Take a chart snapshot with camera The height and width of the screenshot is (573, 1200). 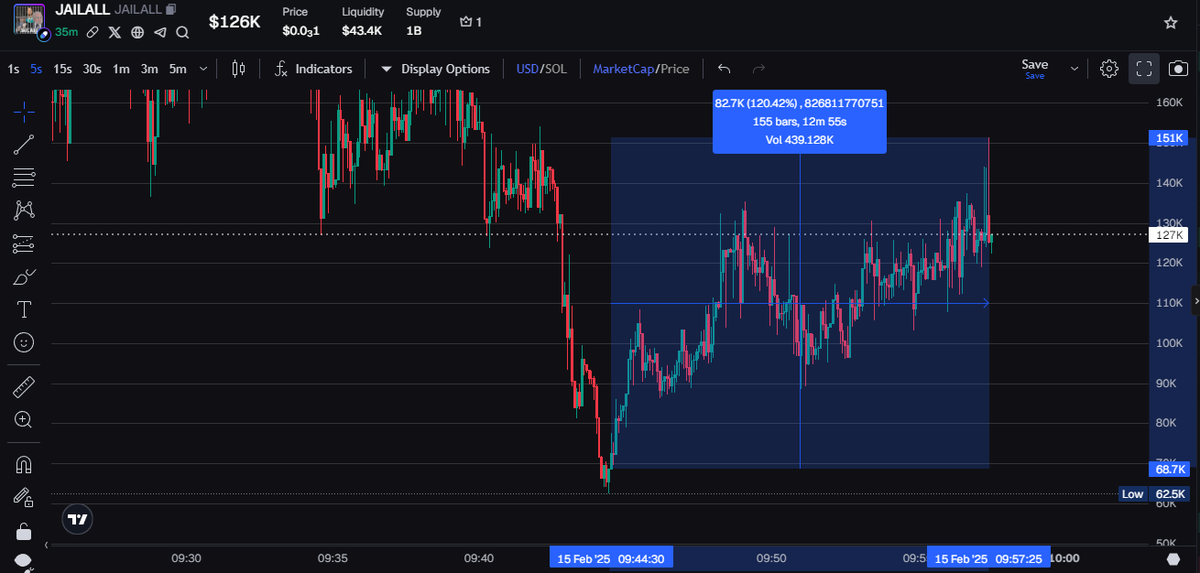point(1177,69)
